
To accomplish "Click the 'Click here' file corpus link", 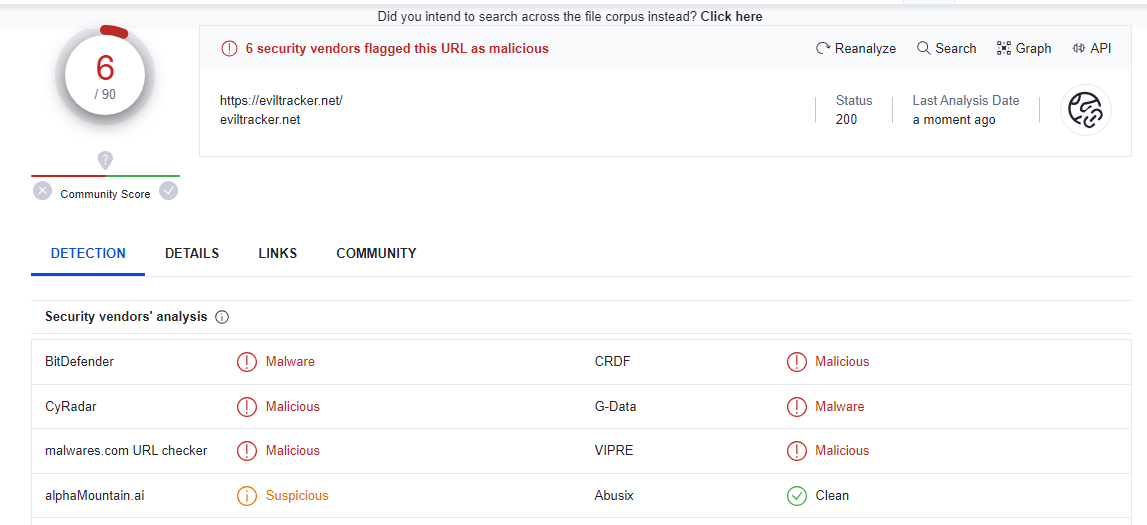I will (731, 16).
